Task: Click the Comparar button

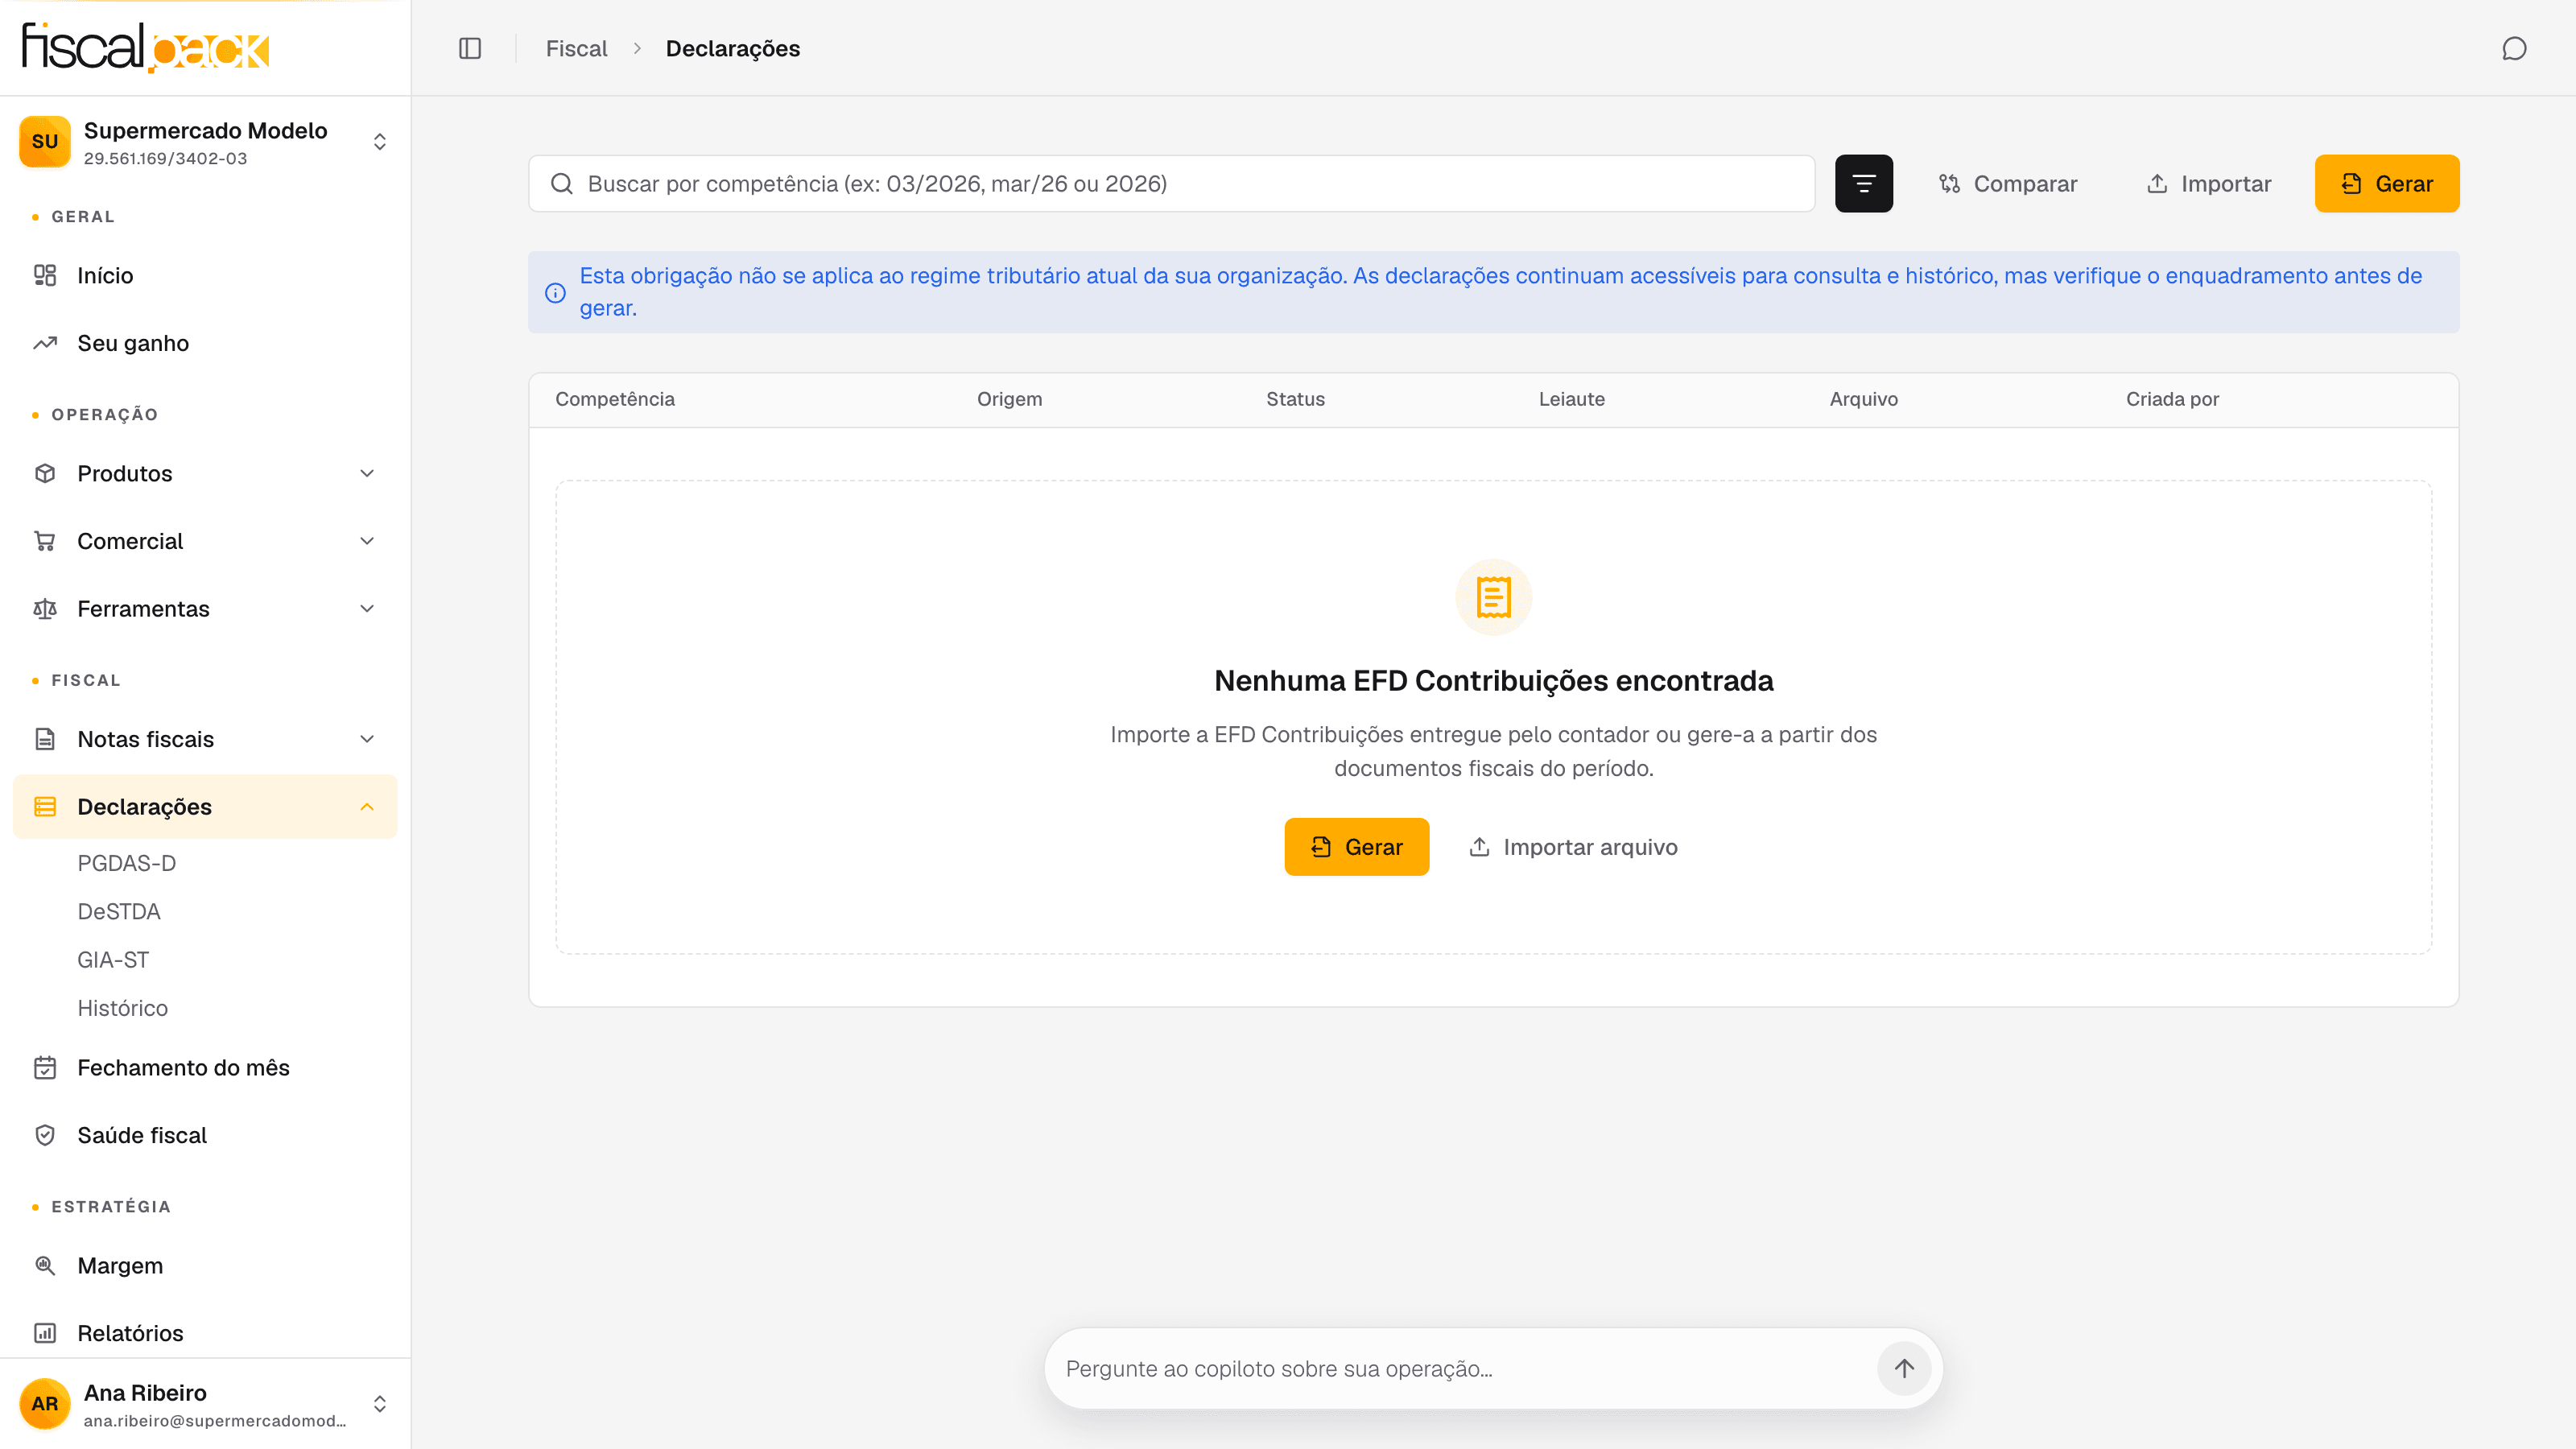Action: 2007,183
